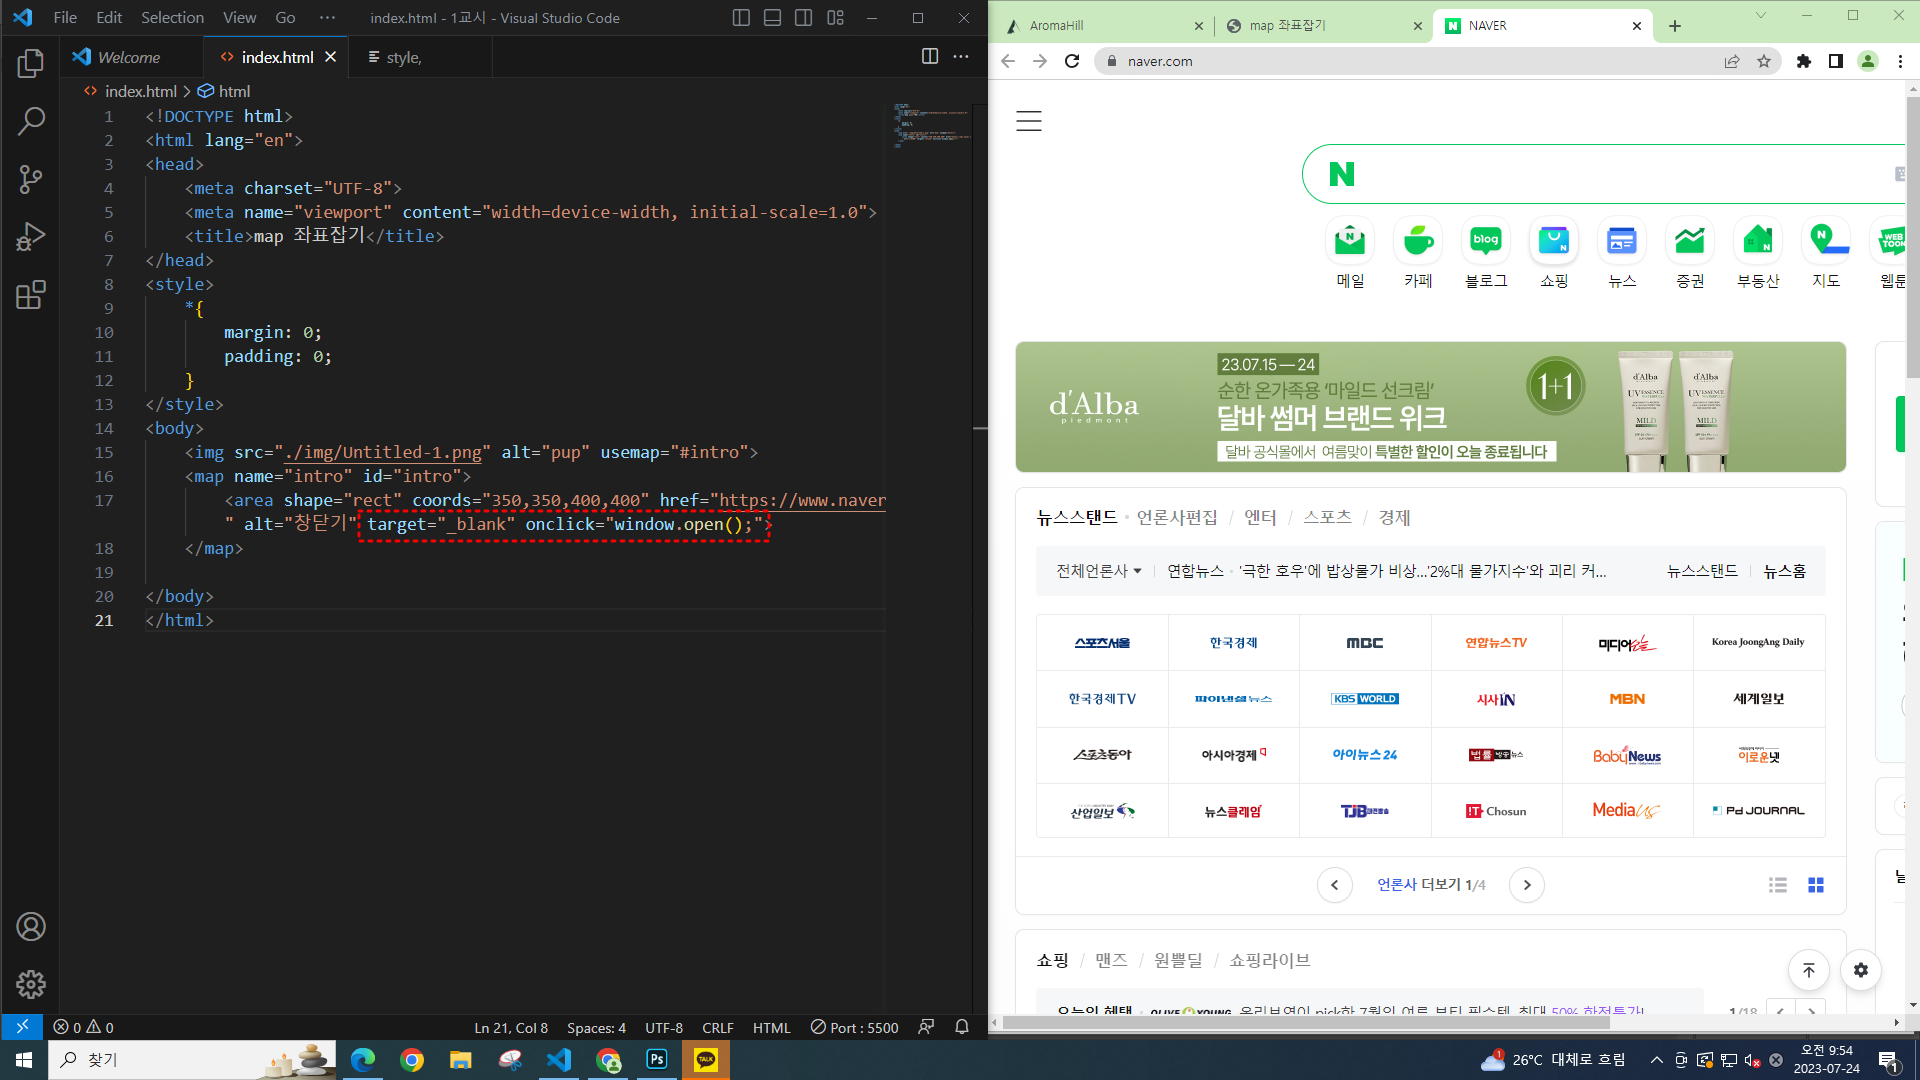Expand the 전체언론사 dropdown
The width and height of the screenshot is (1920, 1080).
[1098, 571]
